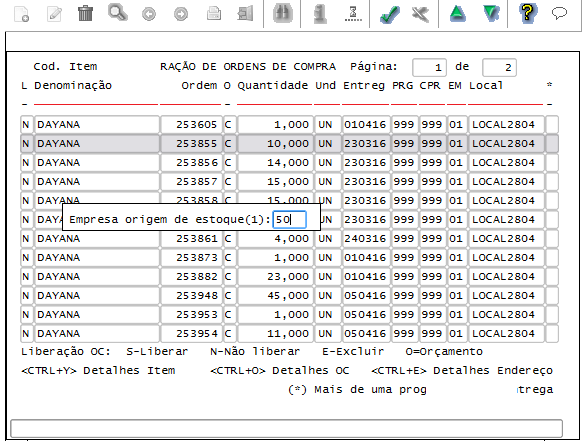Click the 'E-Excluir' legend text

click(x=353, y=351)
